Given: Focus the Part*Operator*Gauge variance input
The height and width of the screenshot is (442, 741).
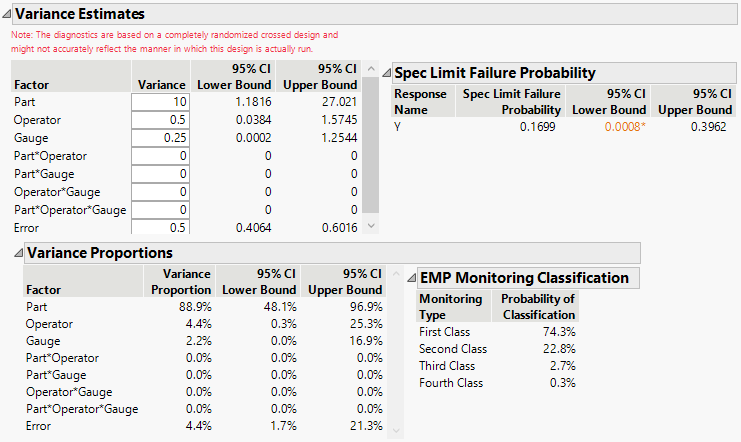Looking at the screenshot, I should [x=159, y=210].
